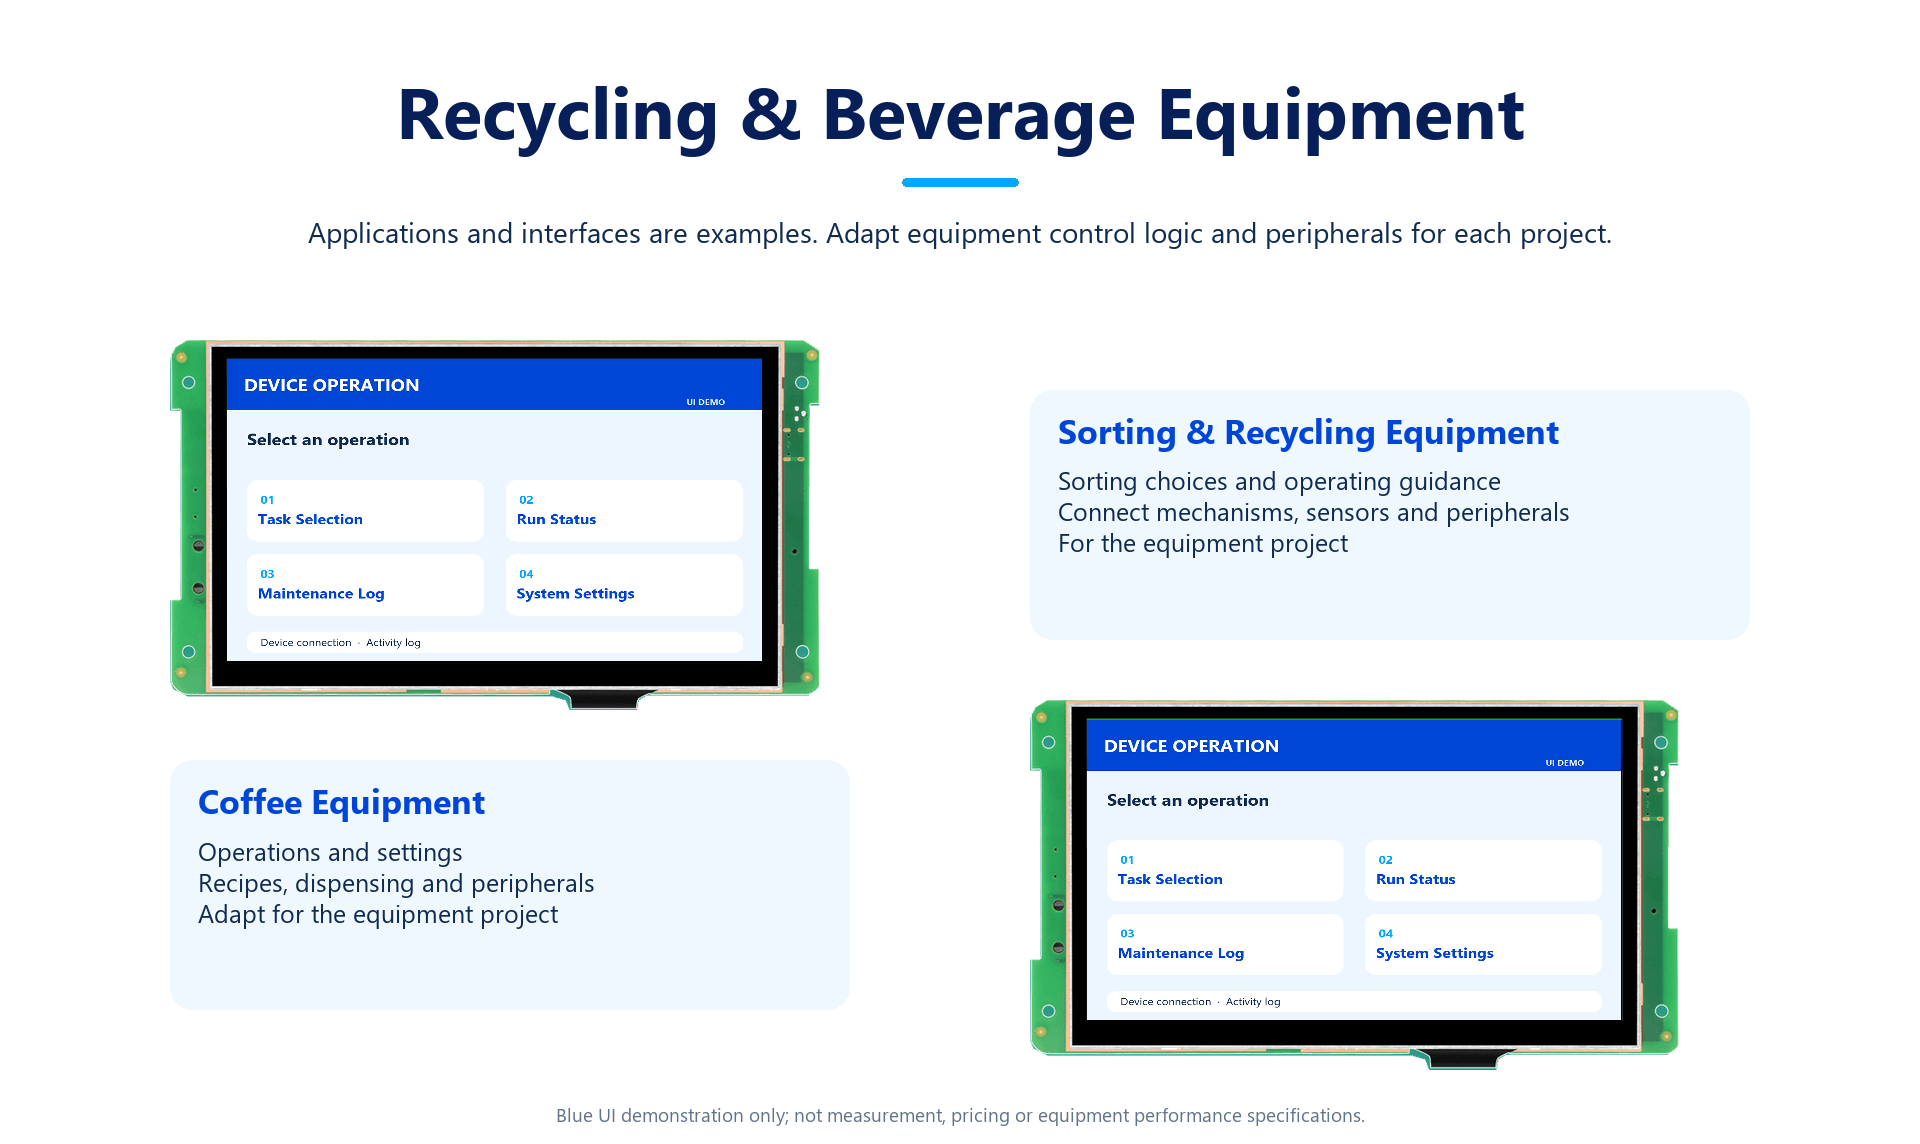Click Device connection on the lower-right display
Viewport: 1920px width, 1144px height.
[x=1165, y=1002]
